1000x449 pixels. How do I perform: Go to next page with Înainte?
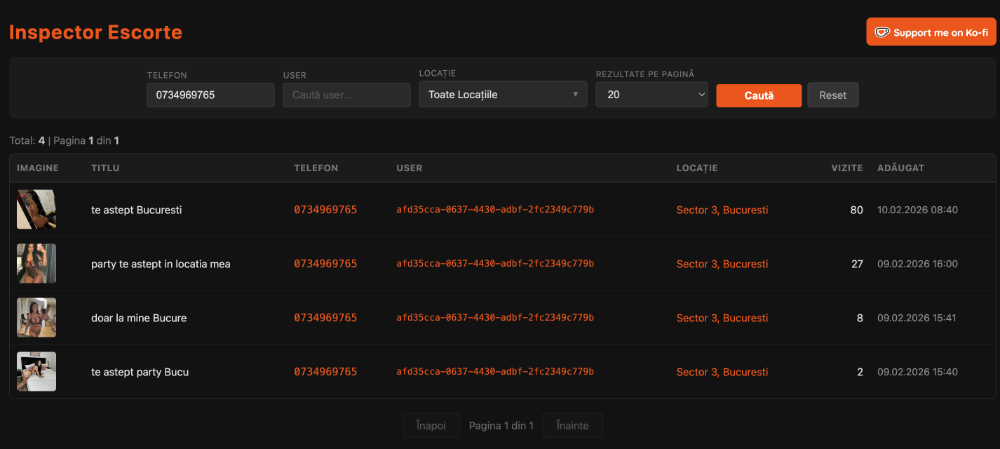[x=572, y=426]
